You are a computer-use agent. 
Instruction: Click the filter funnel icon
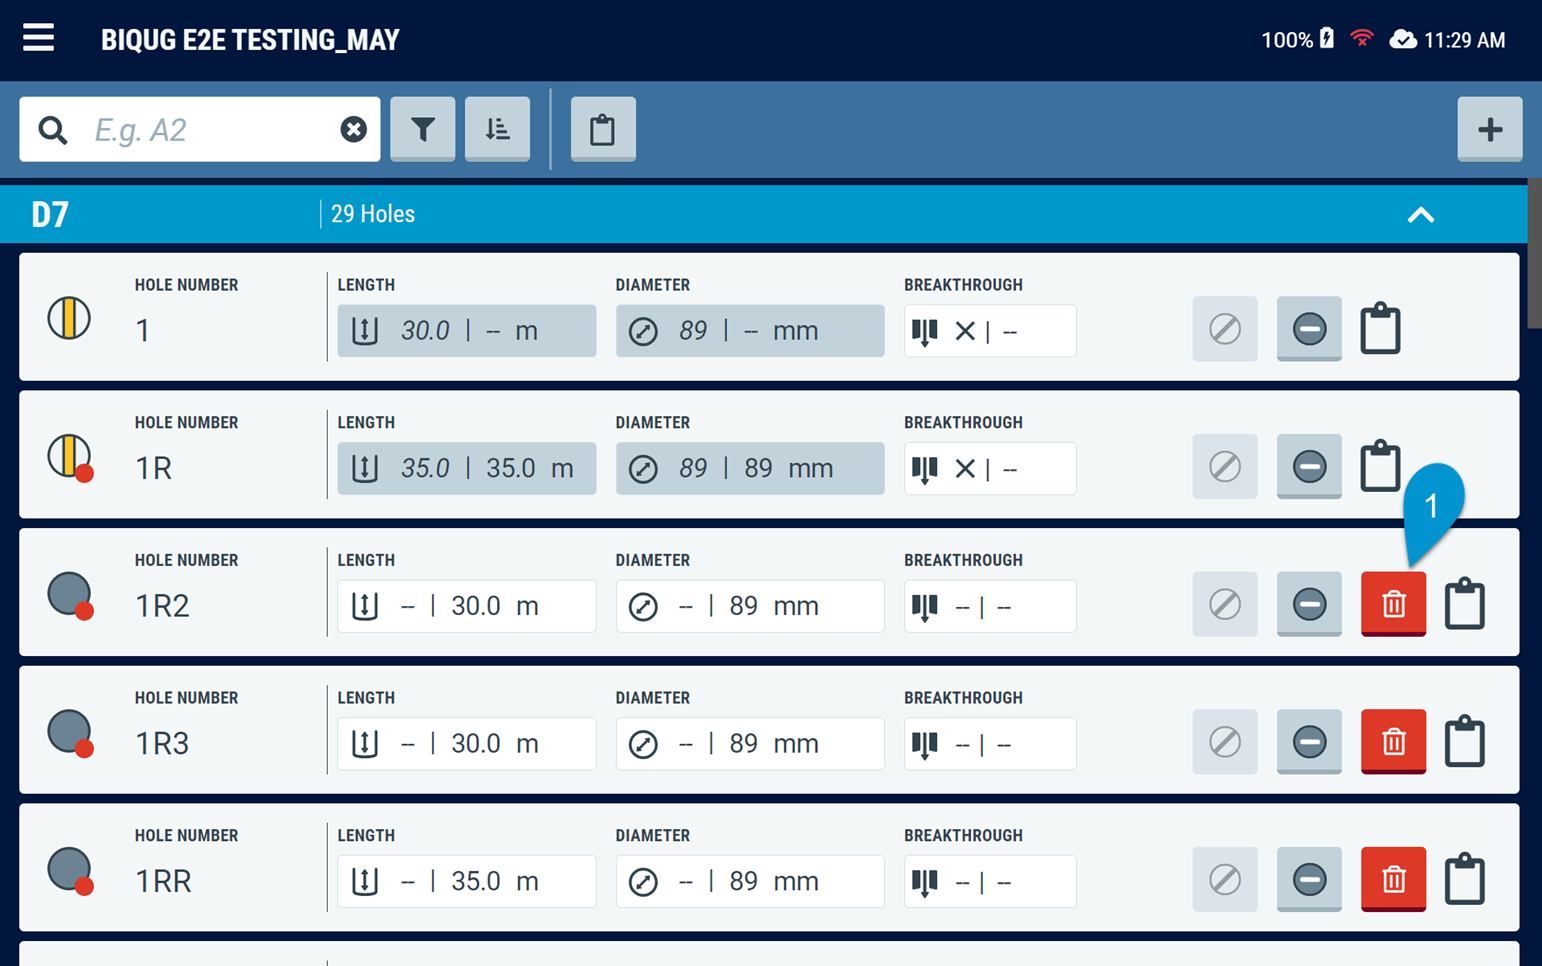pyautogui.click(x=422, y=129)
